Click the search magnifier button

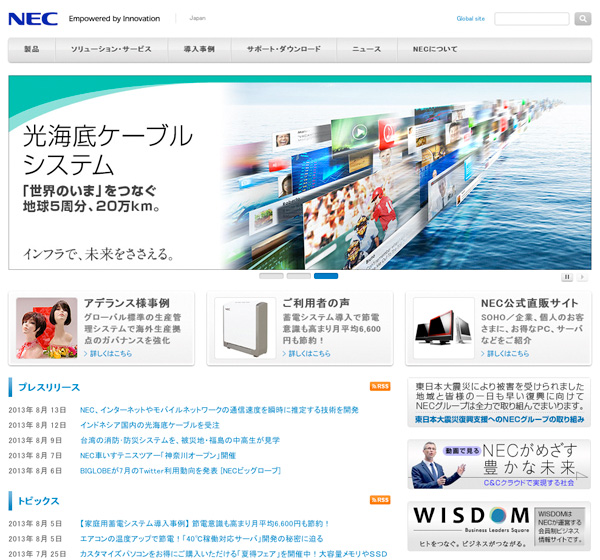[x=582, y=18]
